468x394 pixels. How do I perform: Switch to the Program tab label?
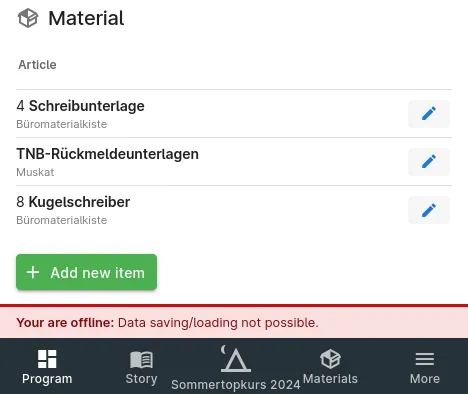[x=47, y=379]
